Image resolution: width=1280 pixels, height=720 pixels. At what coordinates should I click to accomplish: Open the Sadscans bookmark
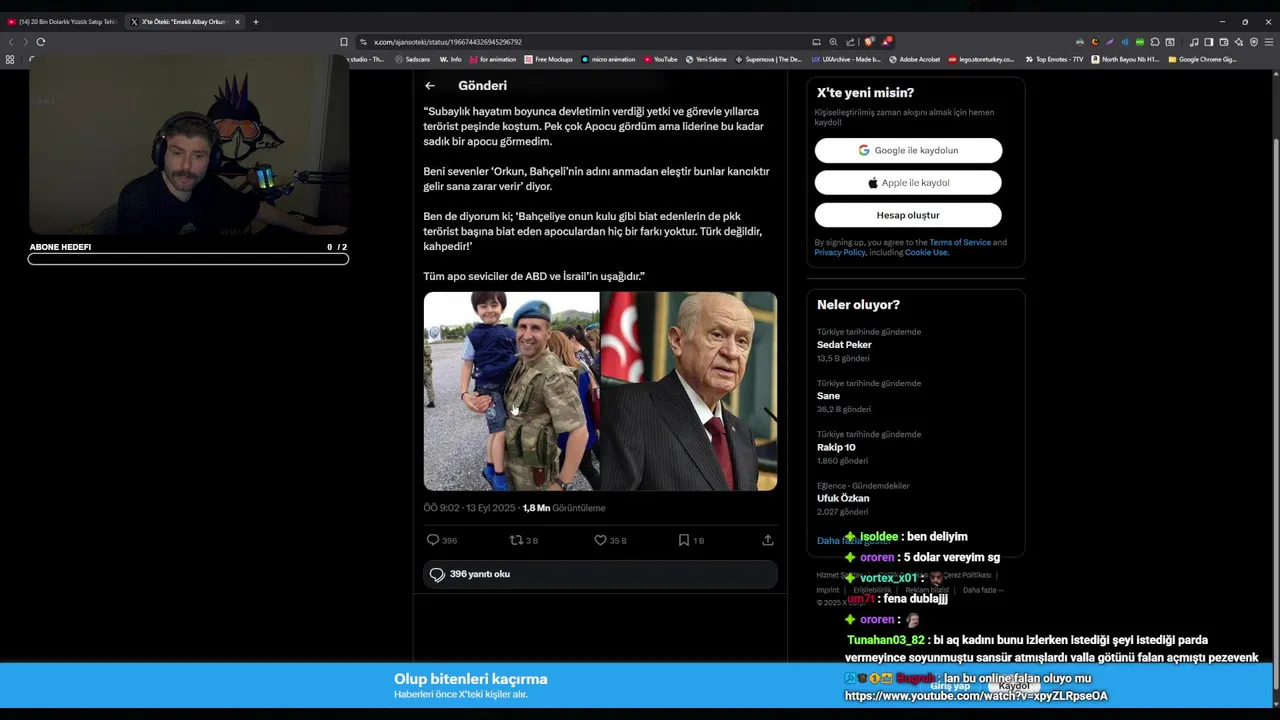412,59
